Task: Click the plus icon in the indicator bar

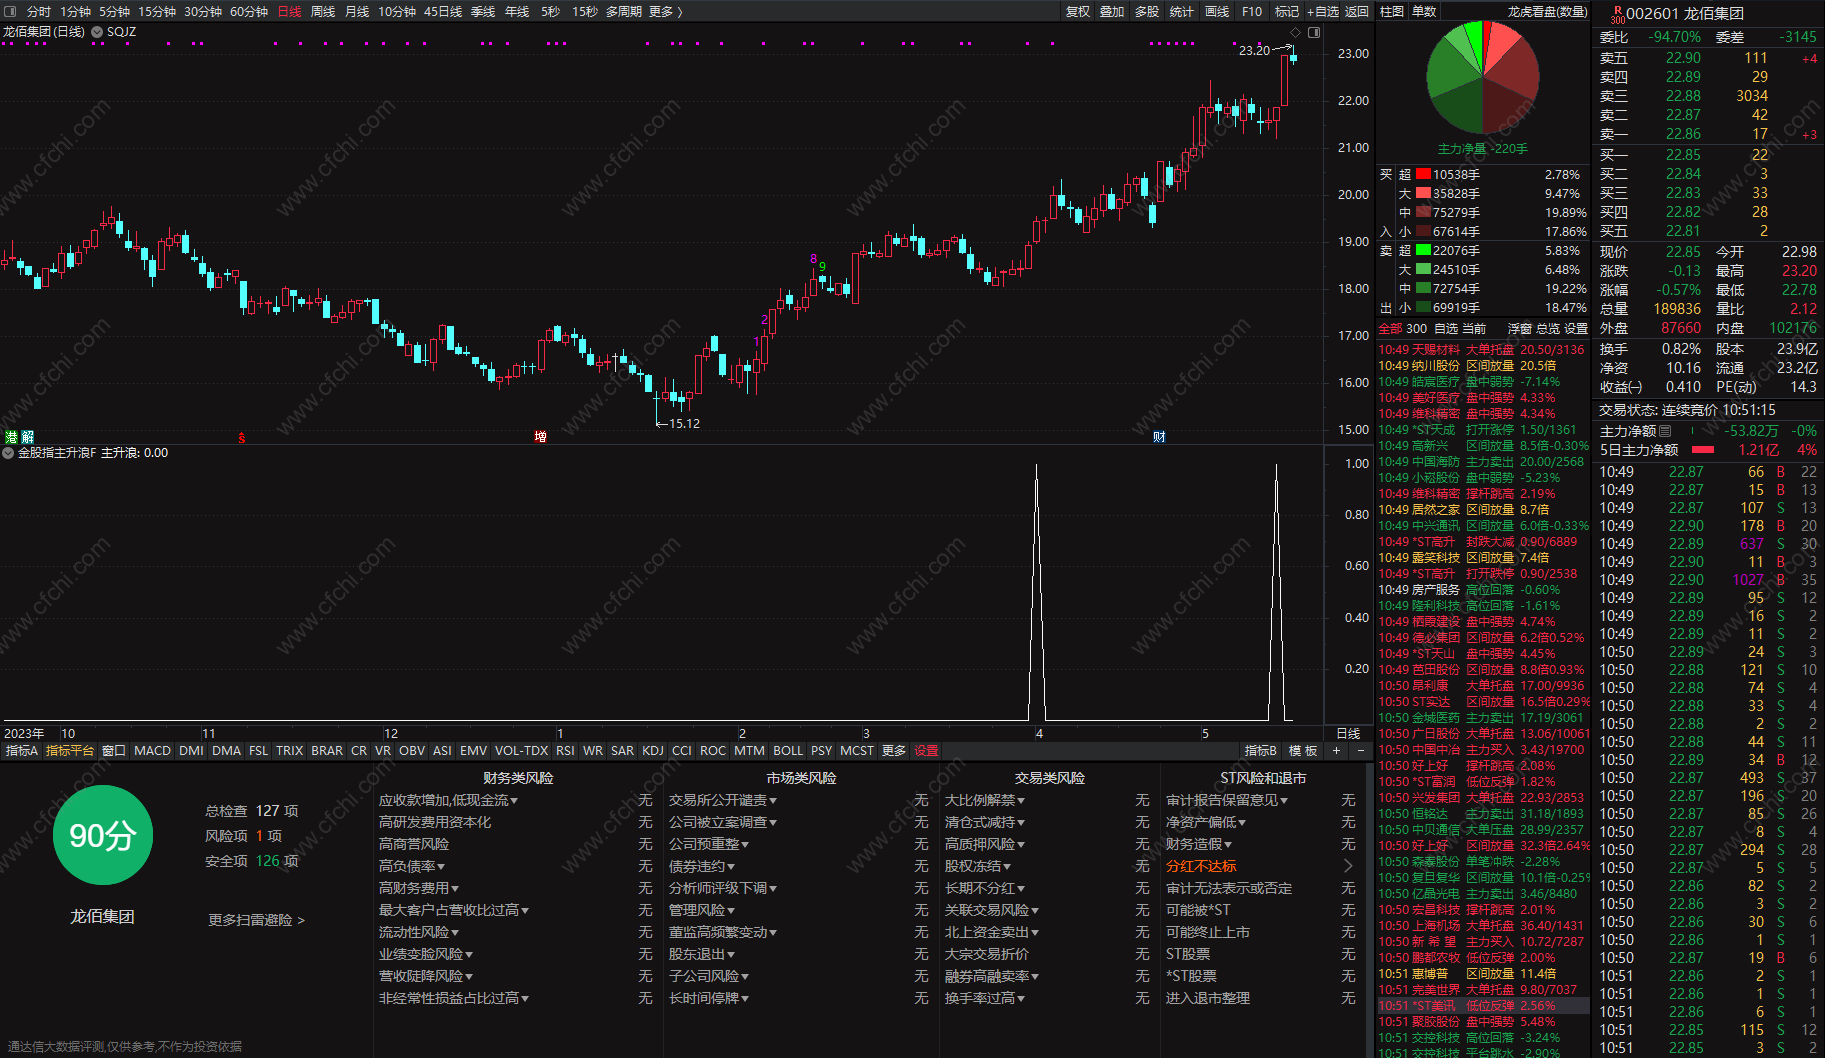Action: pos(1336,750)
